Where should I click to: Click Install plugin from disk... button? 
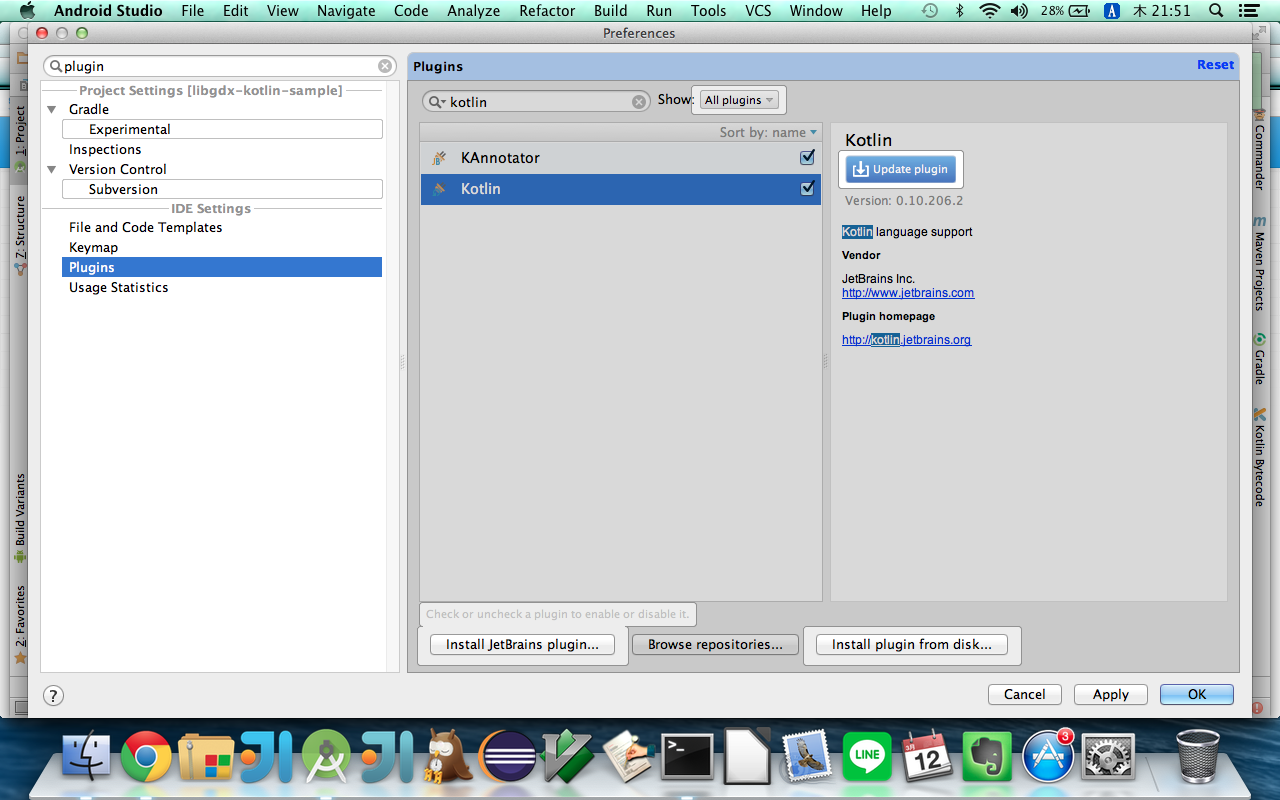point(912,645)
